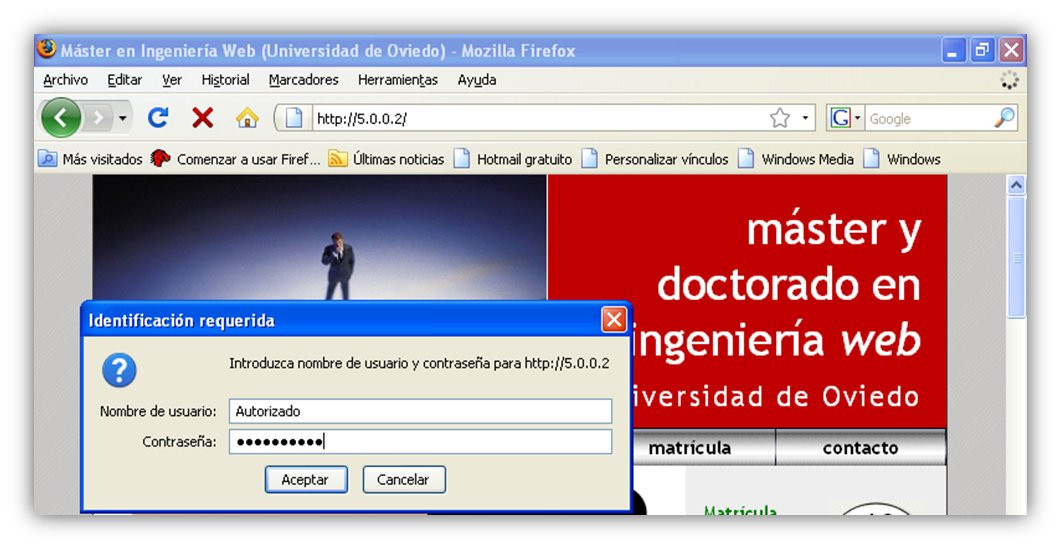Open Comenzar a usar Firefox bookmark

[235, 159]
